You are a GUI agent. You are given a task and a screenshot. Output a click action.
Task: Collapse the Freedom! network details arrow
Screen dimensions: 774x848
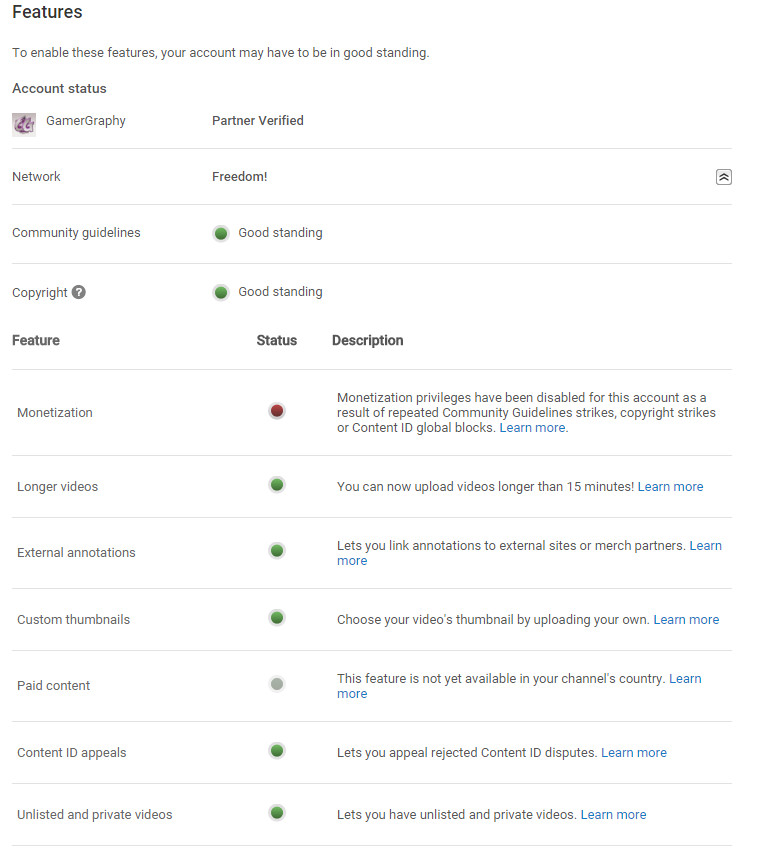point(724,177)
